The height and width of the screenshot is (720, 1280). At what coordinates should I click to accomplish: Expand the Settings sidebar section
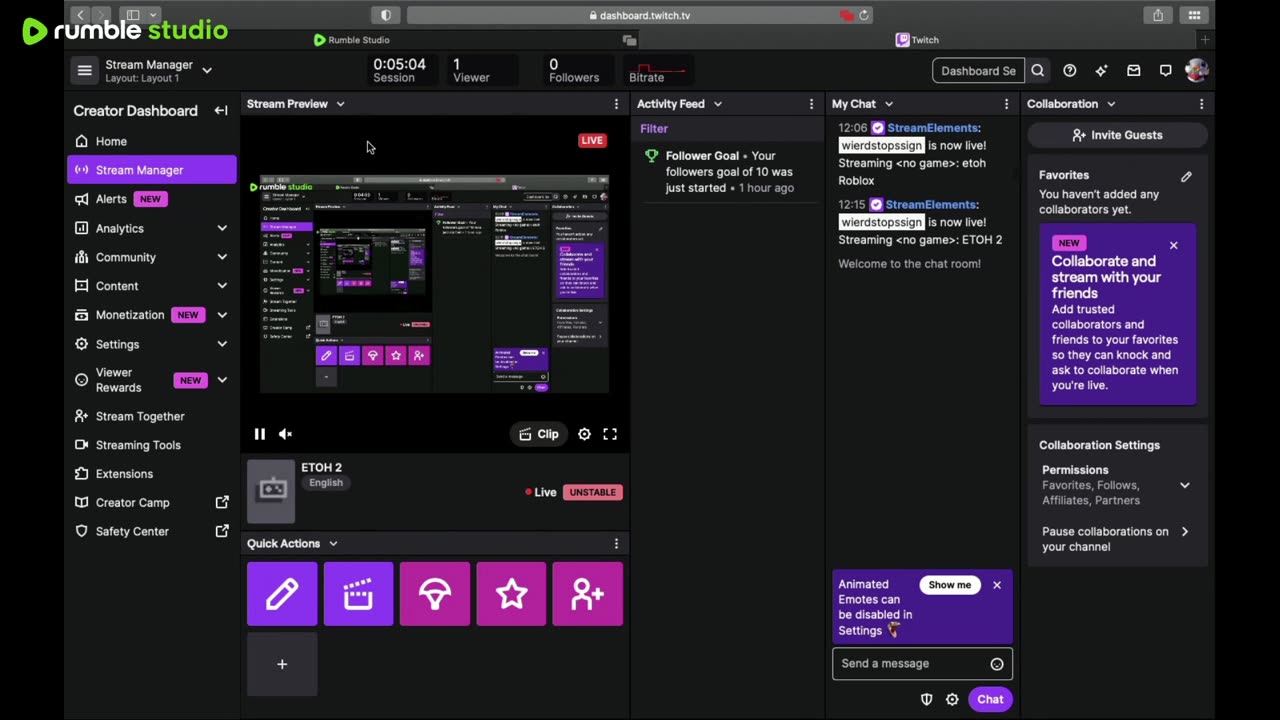pos(222,344)
